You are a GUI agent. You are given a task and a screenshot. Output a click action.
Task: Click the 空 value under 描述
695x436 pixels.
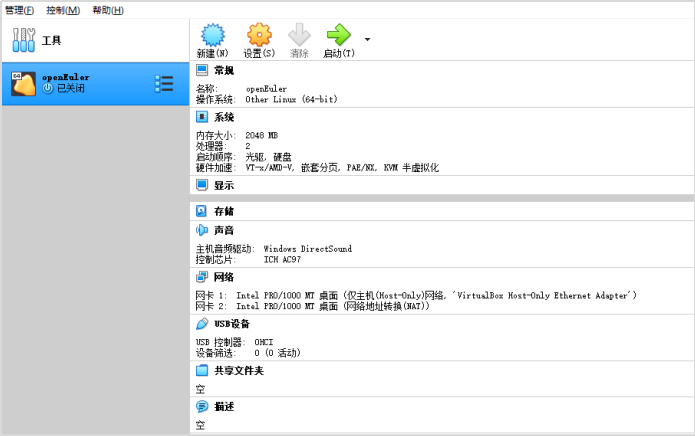(200, 425)
